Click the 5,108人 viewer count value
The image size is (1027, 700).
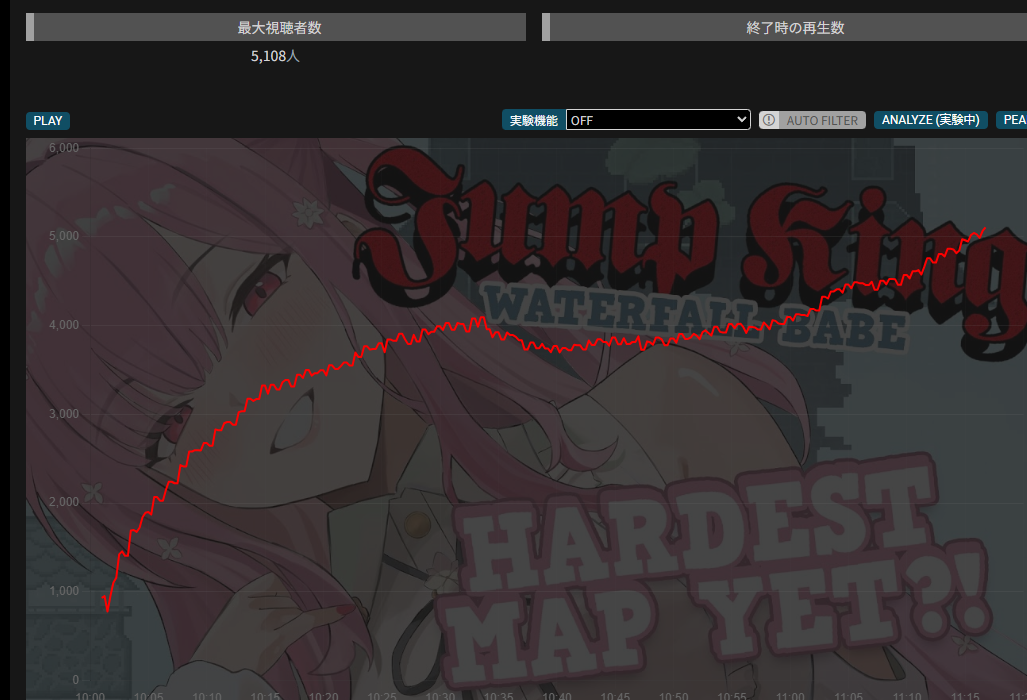275,56
